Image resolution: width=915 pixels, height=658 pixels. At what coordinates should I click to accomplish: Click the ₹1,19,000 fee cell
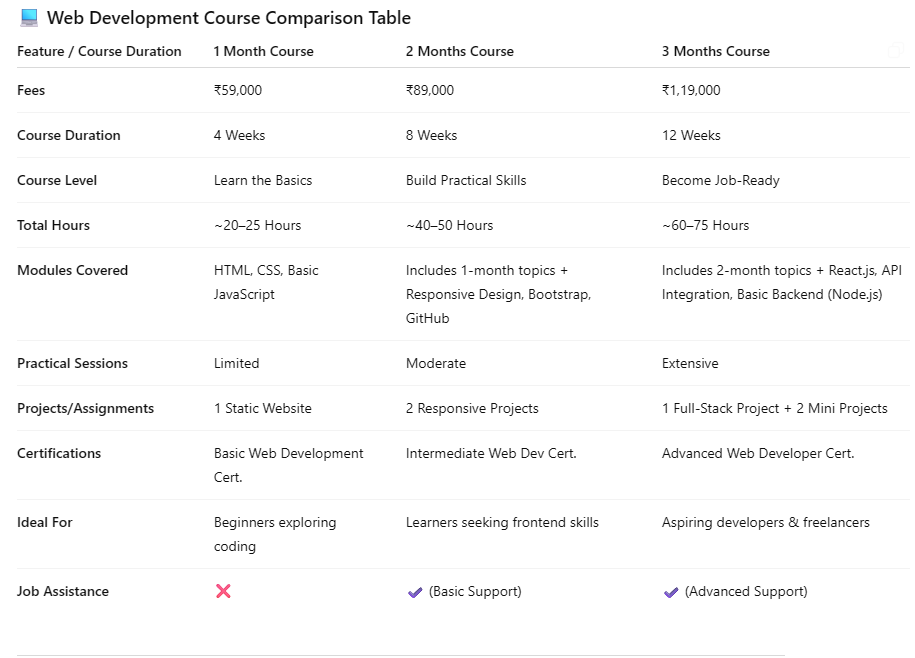[691, 90]
